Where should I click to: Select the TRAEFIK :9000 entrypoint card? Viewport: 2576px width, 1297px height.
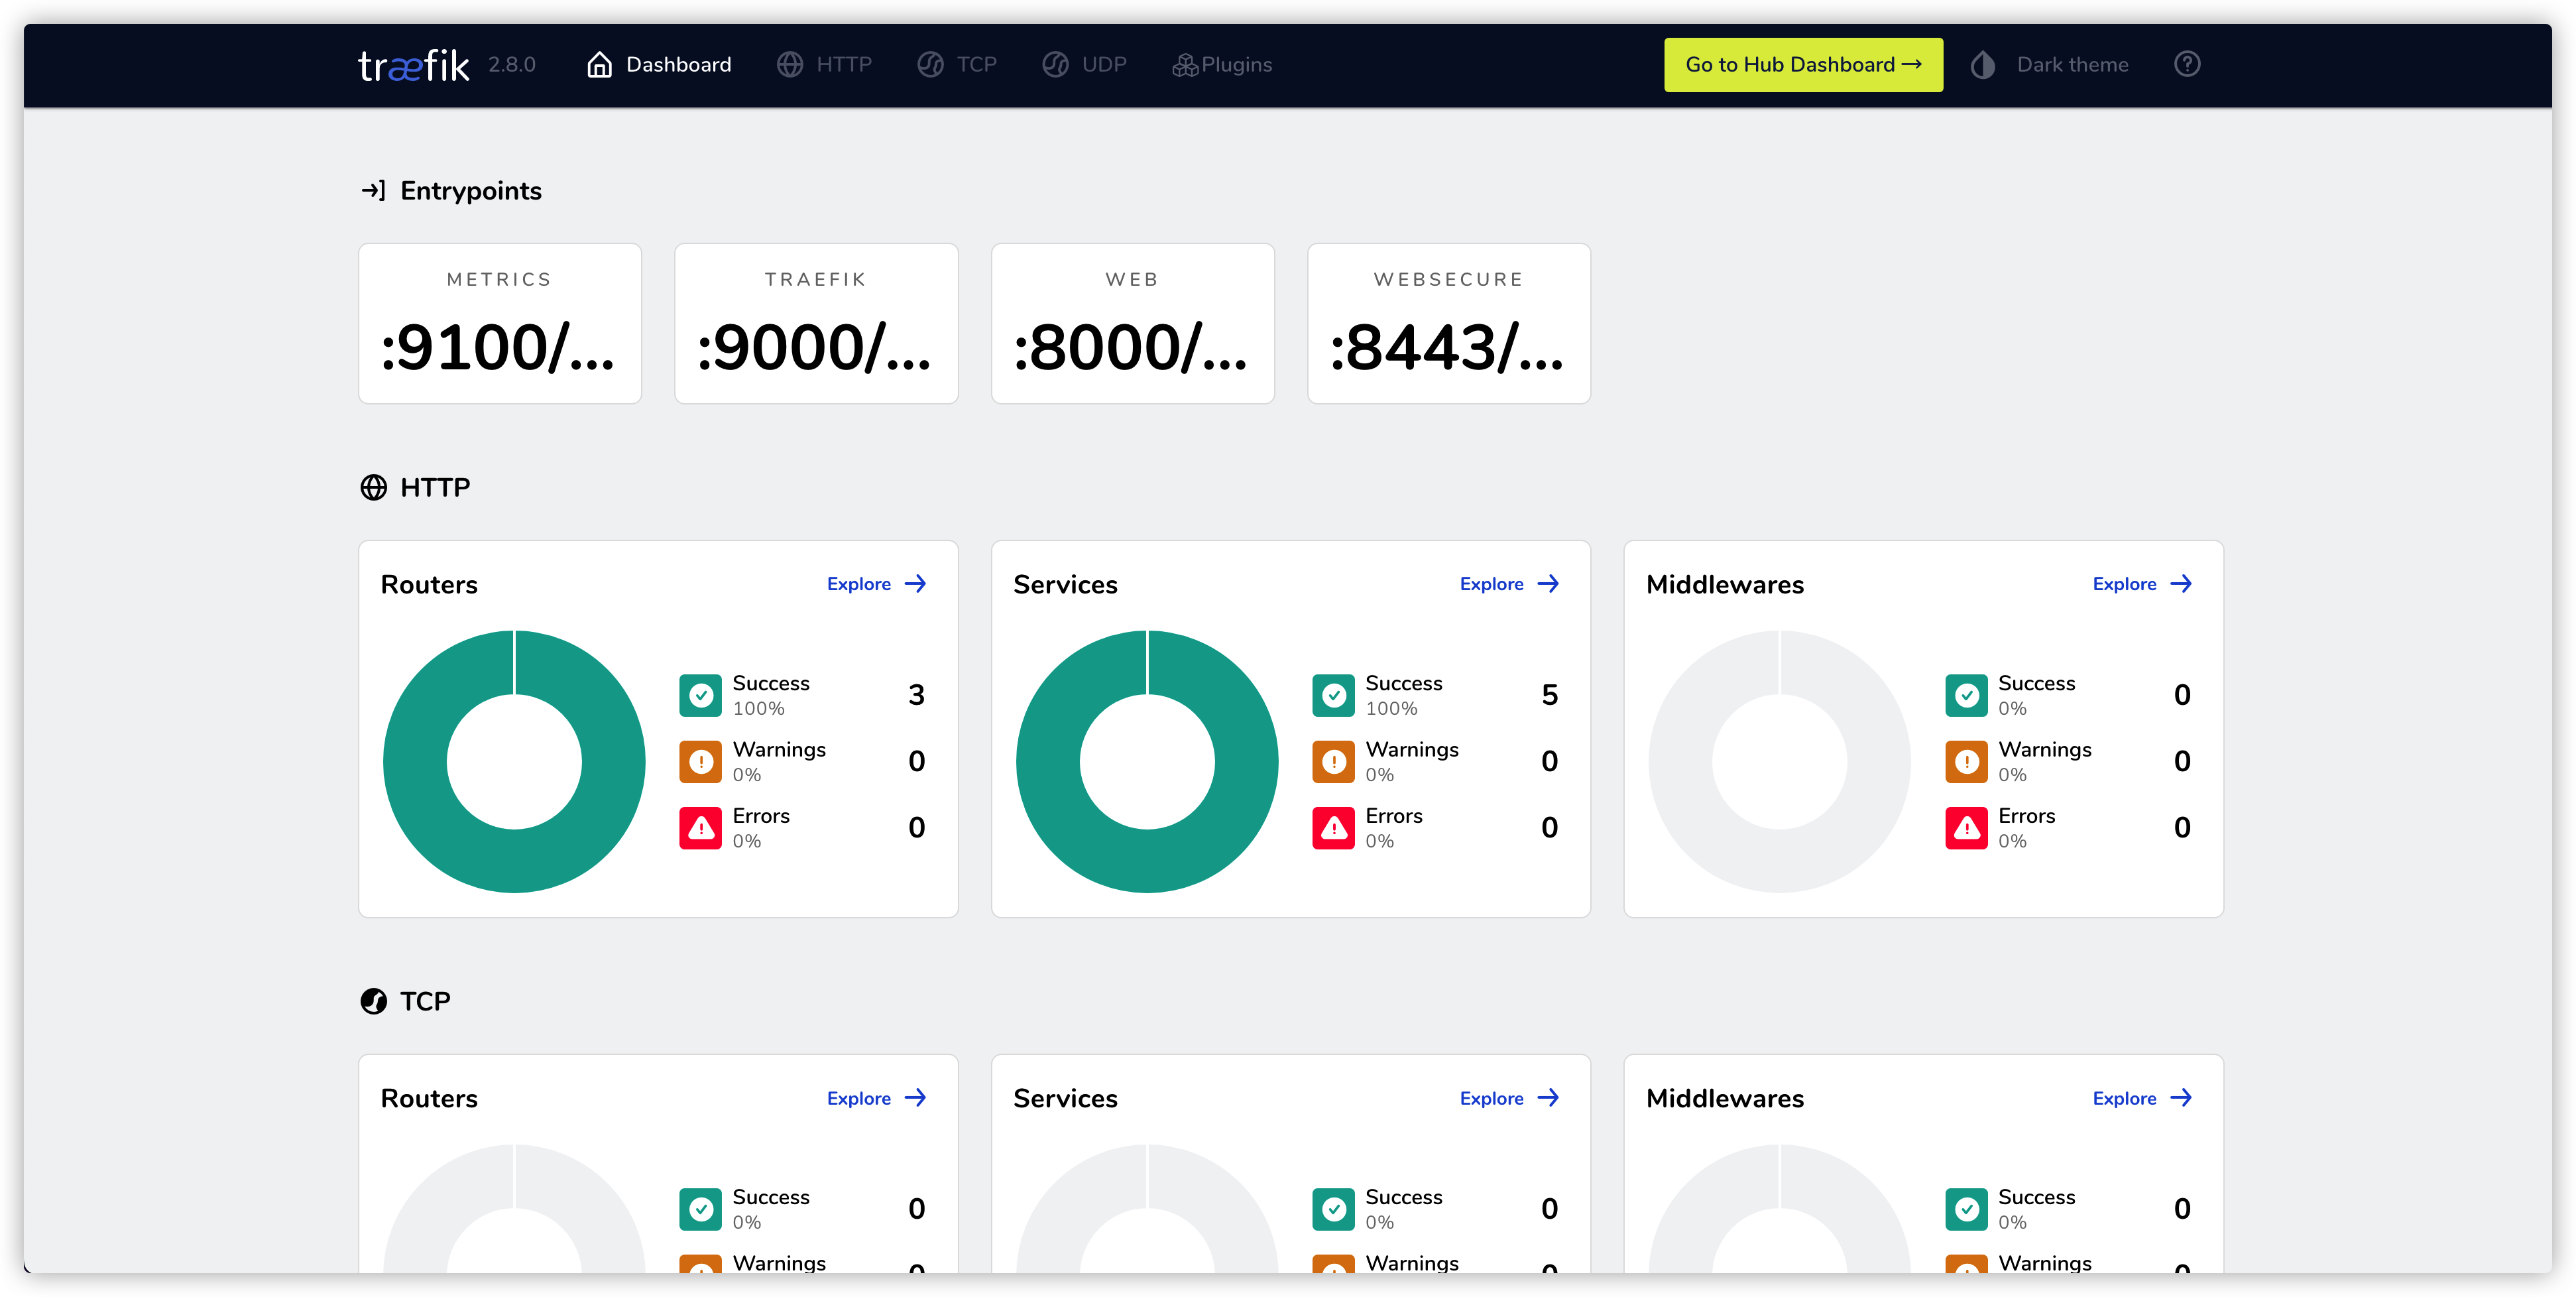816,323
